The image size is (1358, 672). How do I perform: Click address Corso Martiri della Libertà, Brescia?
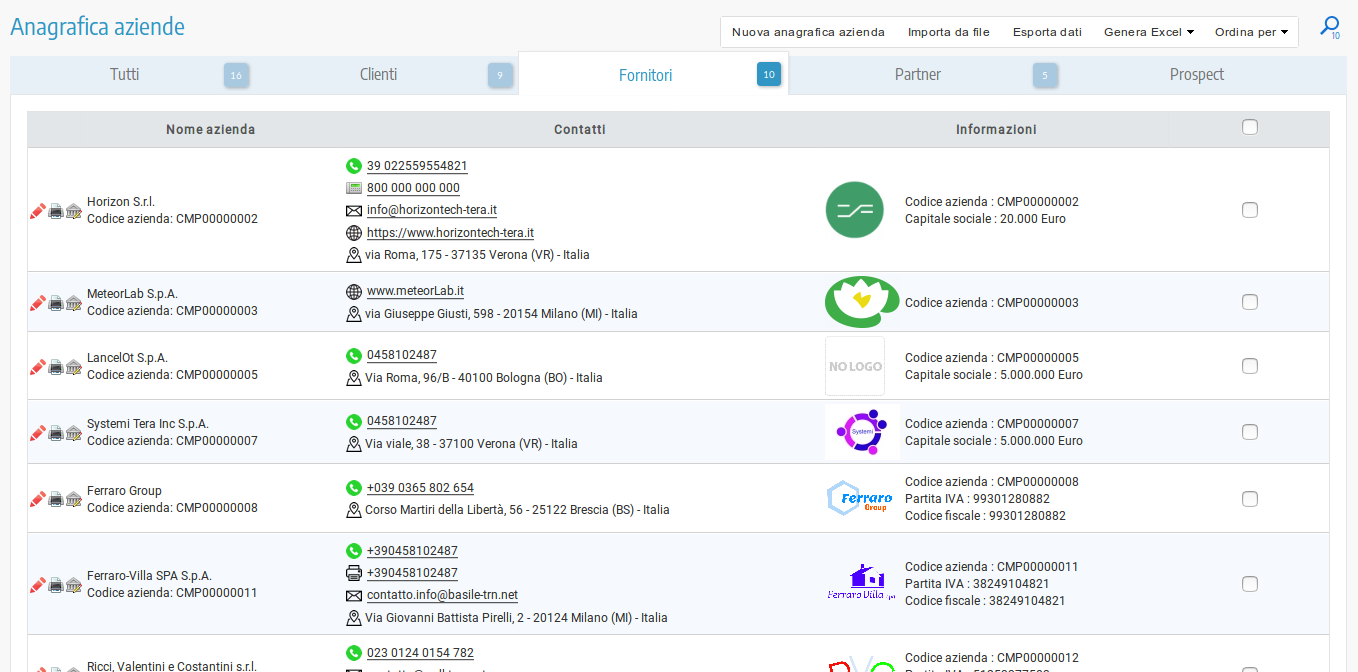[517, 510]
